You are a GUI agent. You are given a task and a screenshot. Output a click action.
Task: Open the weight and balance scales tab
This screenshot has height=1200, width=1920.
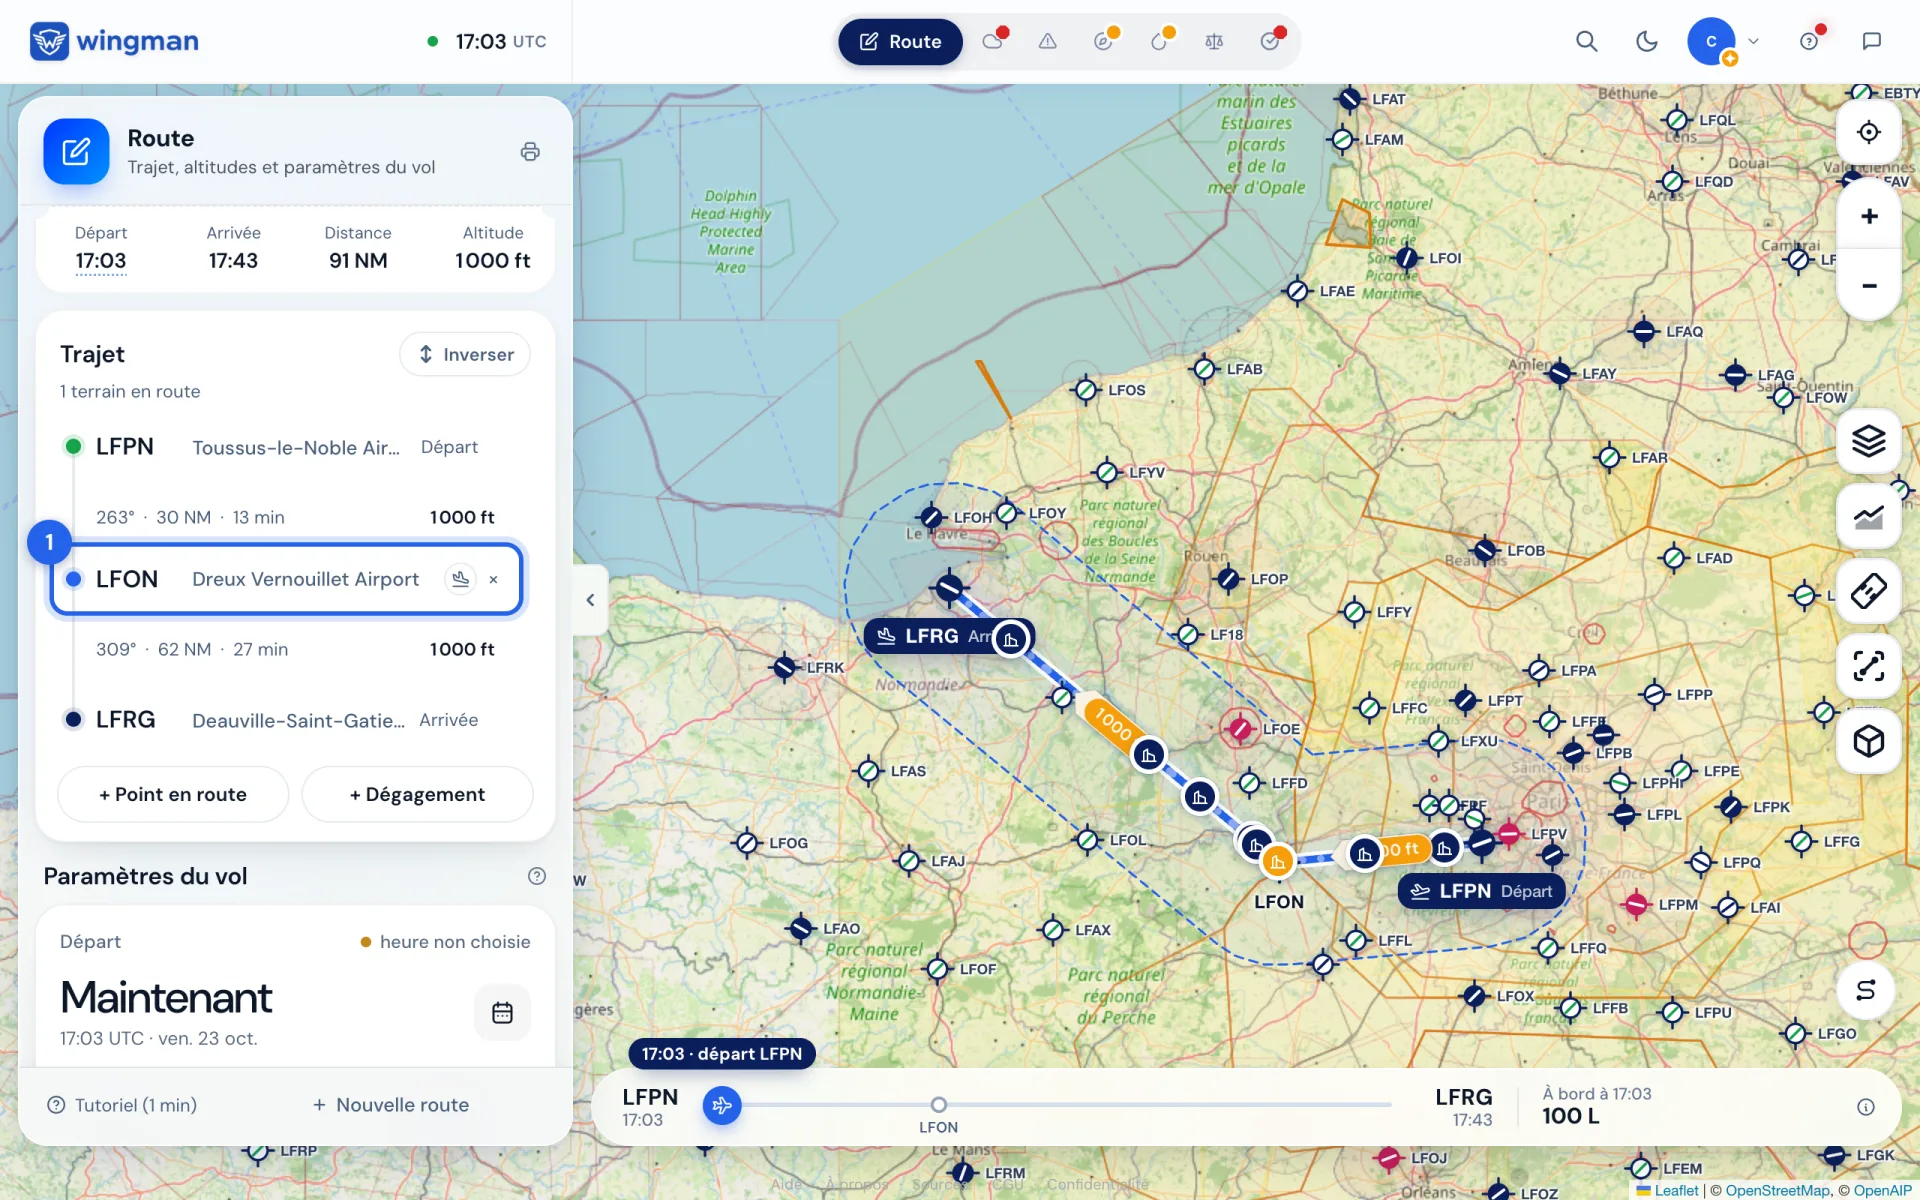coord(1214,42)
